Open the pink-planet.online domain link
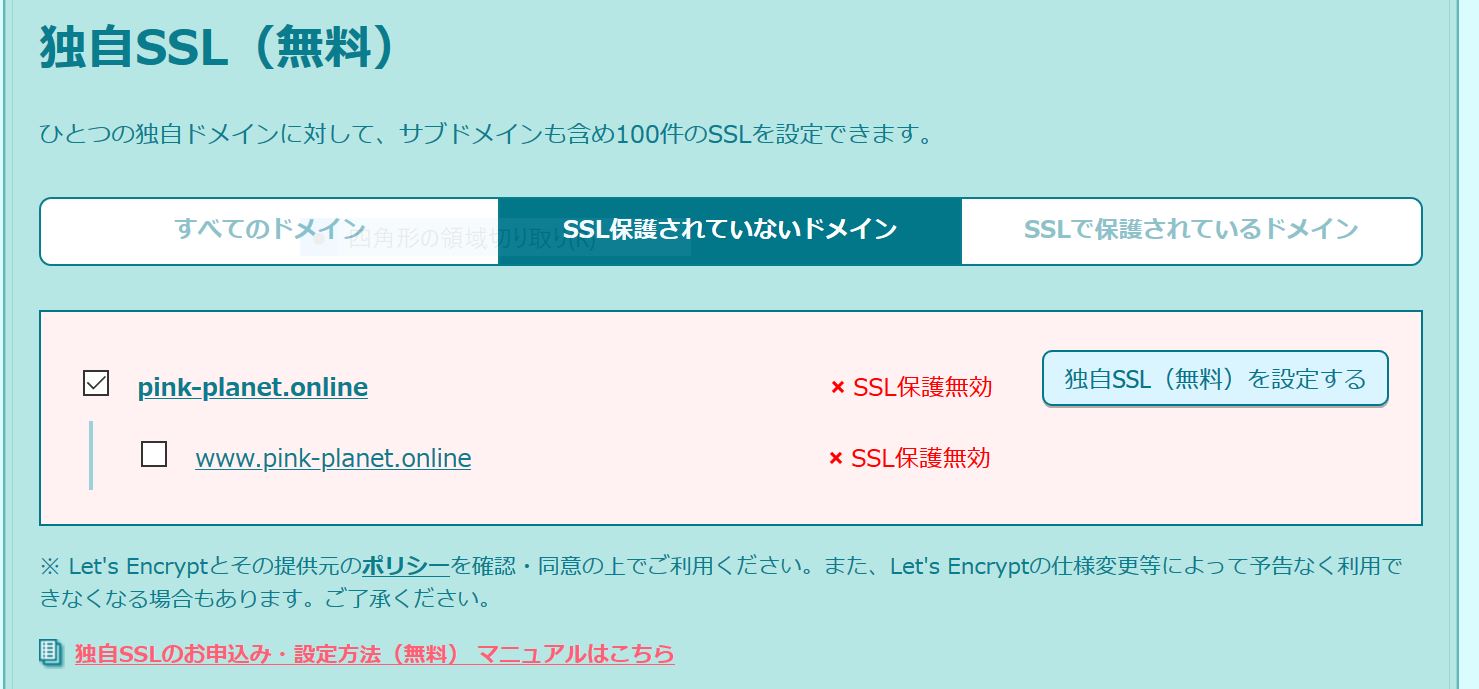This screenshot has width=1479, height=689. 253,387
